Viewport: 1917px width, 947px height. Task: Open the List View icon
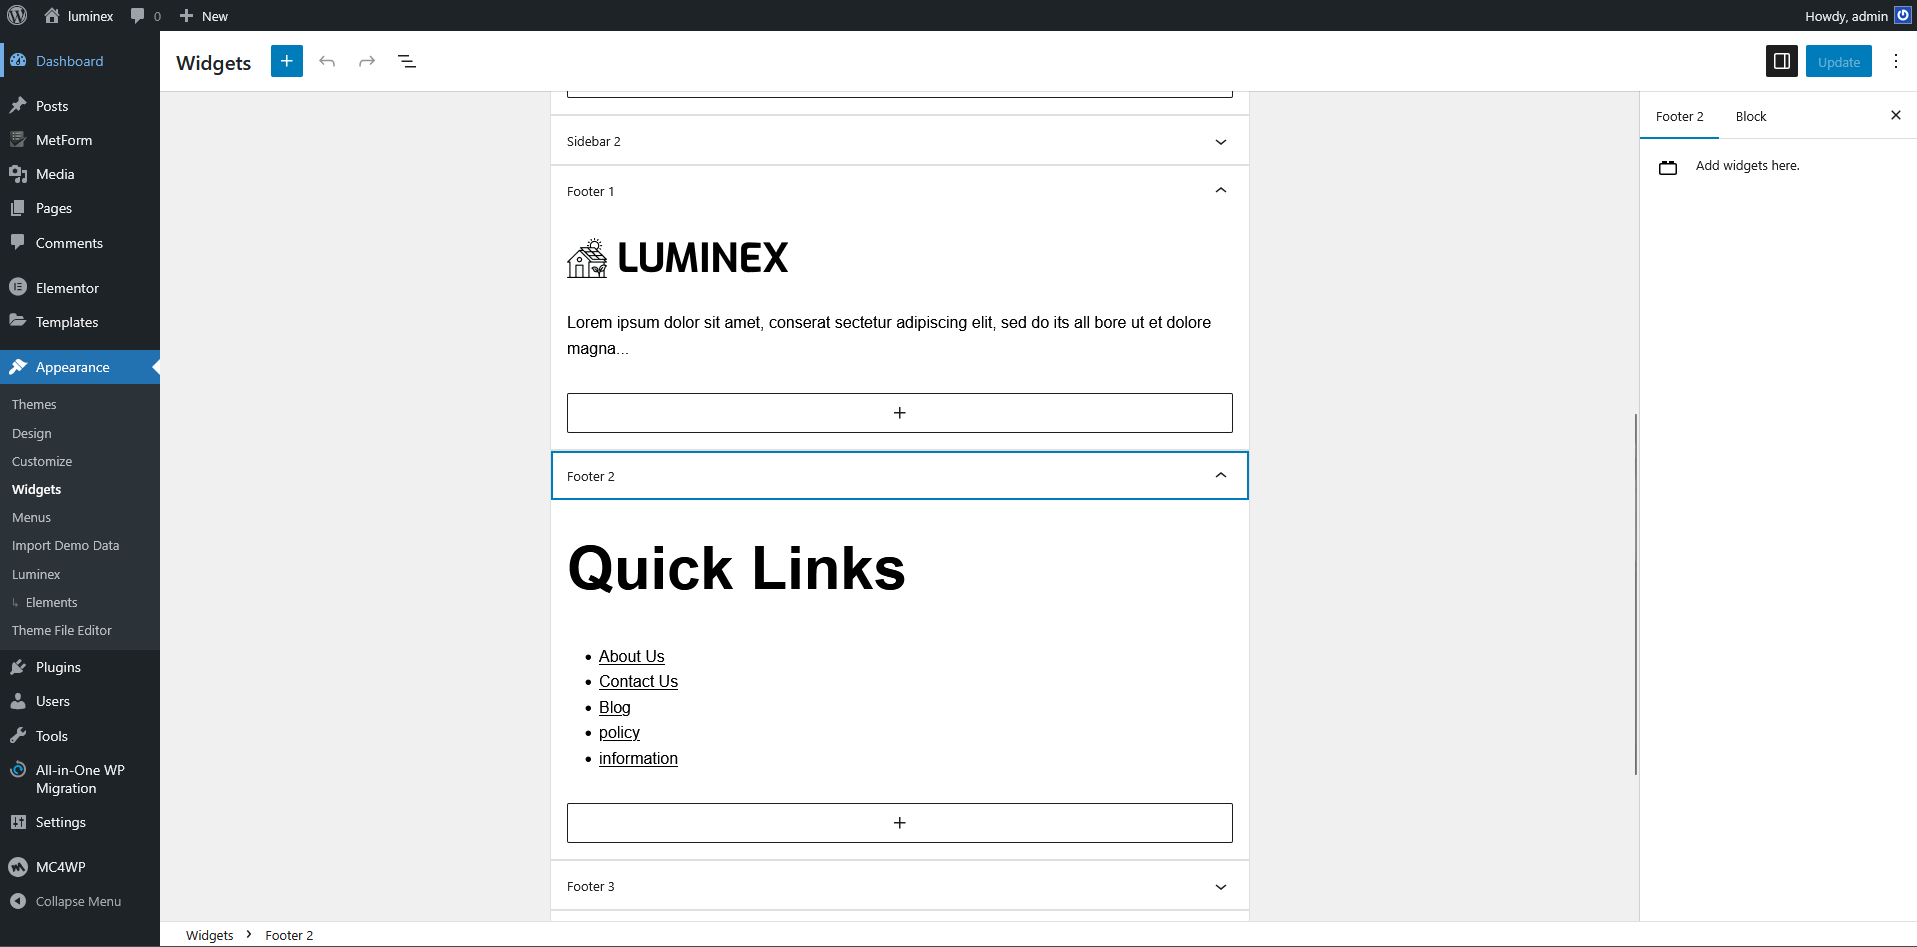(407, 61)
